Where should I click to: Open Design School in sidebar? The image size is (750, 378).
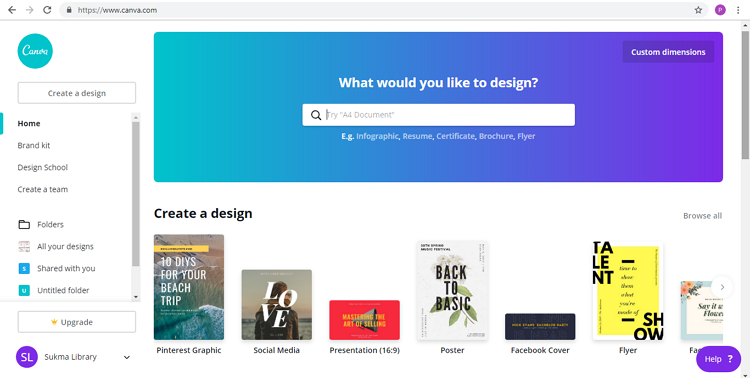tap(43, 167)
